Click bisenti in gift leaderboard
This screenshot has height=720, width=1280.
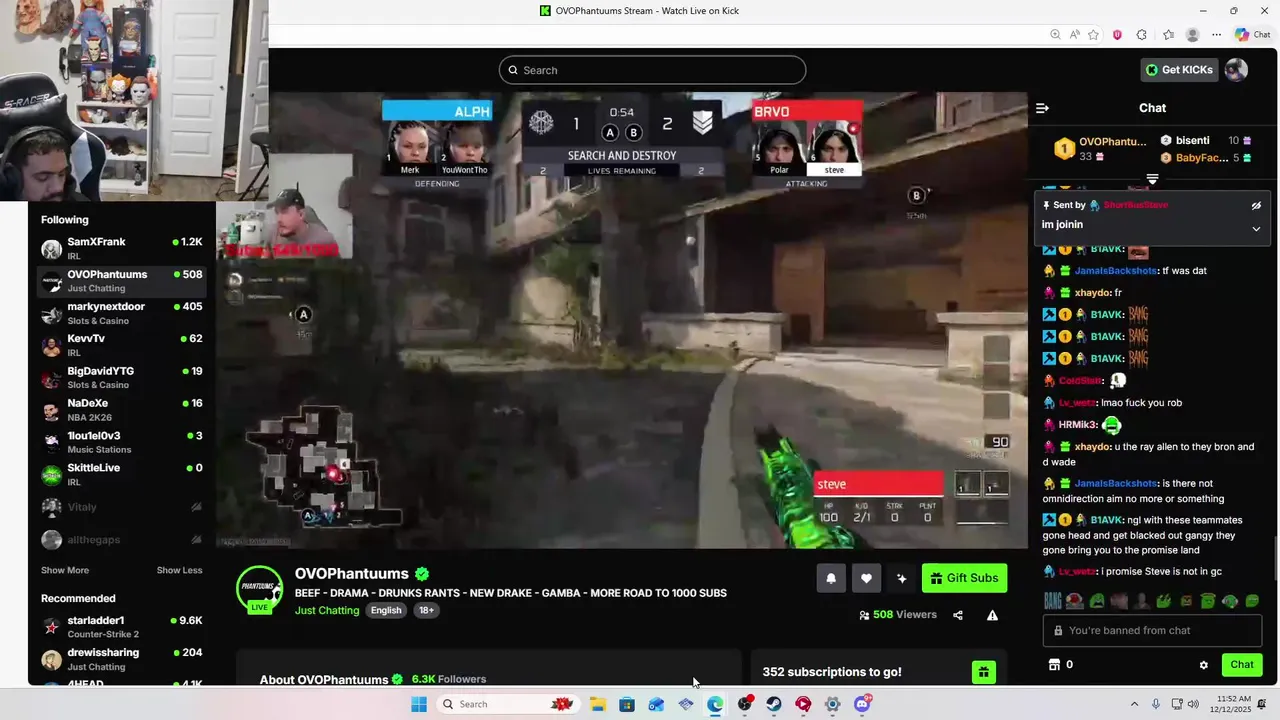[x=1192, y=141]
